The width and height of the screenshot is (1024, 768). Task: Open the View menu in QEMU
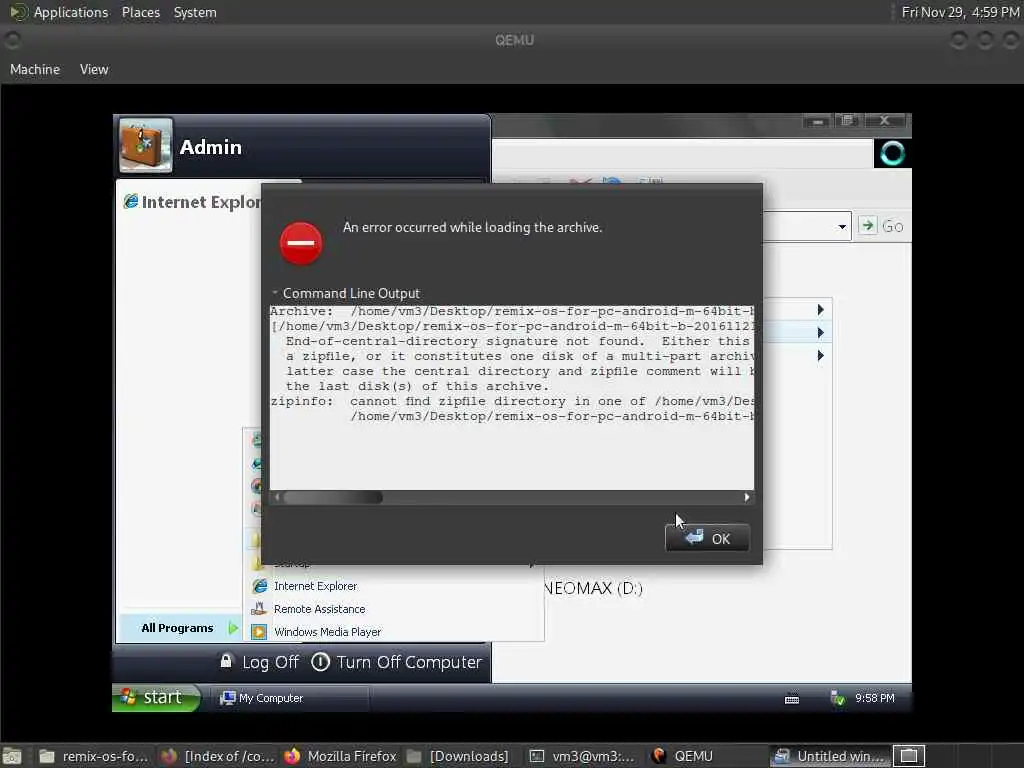pyautogui.click(x=94, y=69)
